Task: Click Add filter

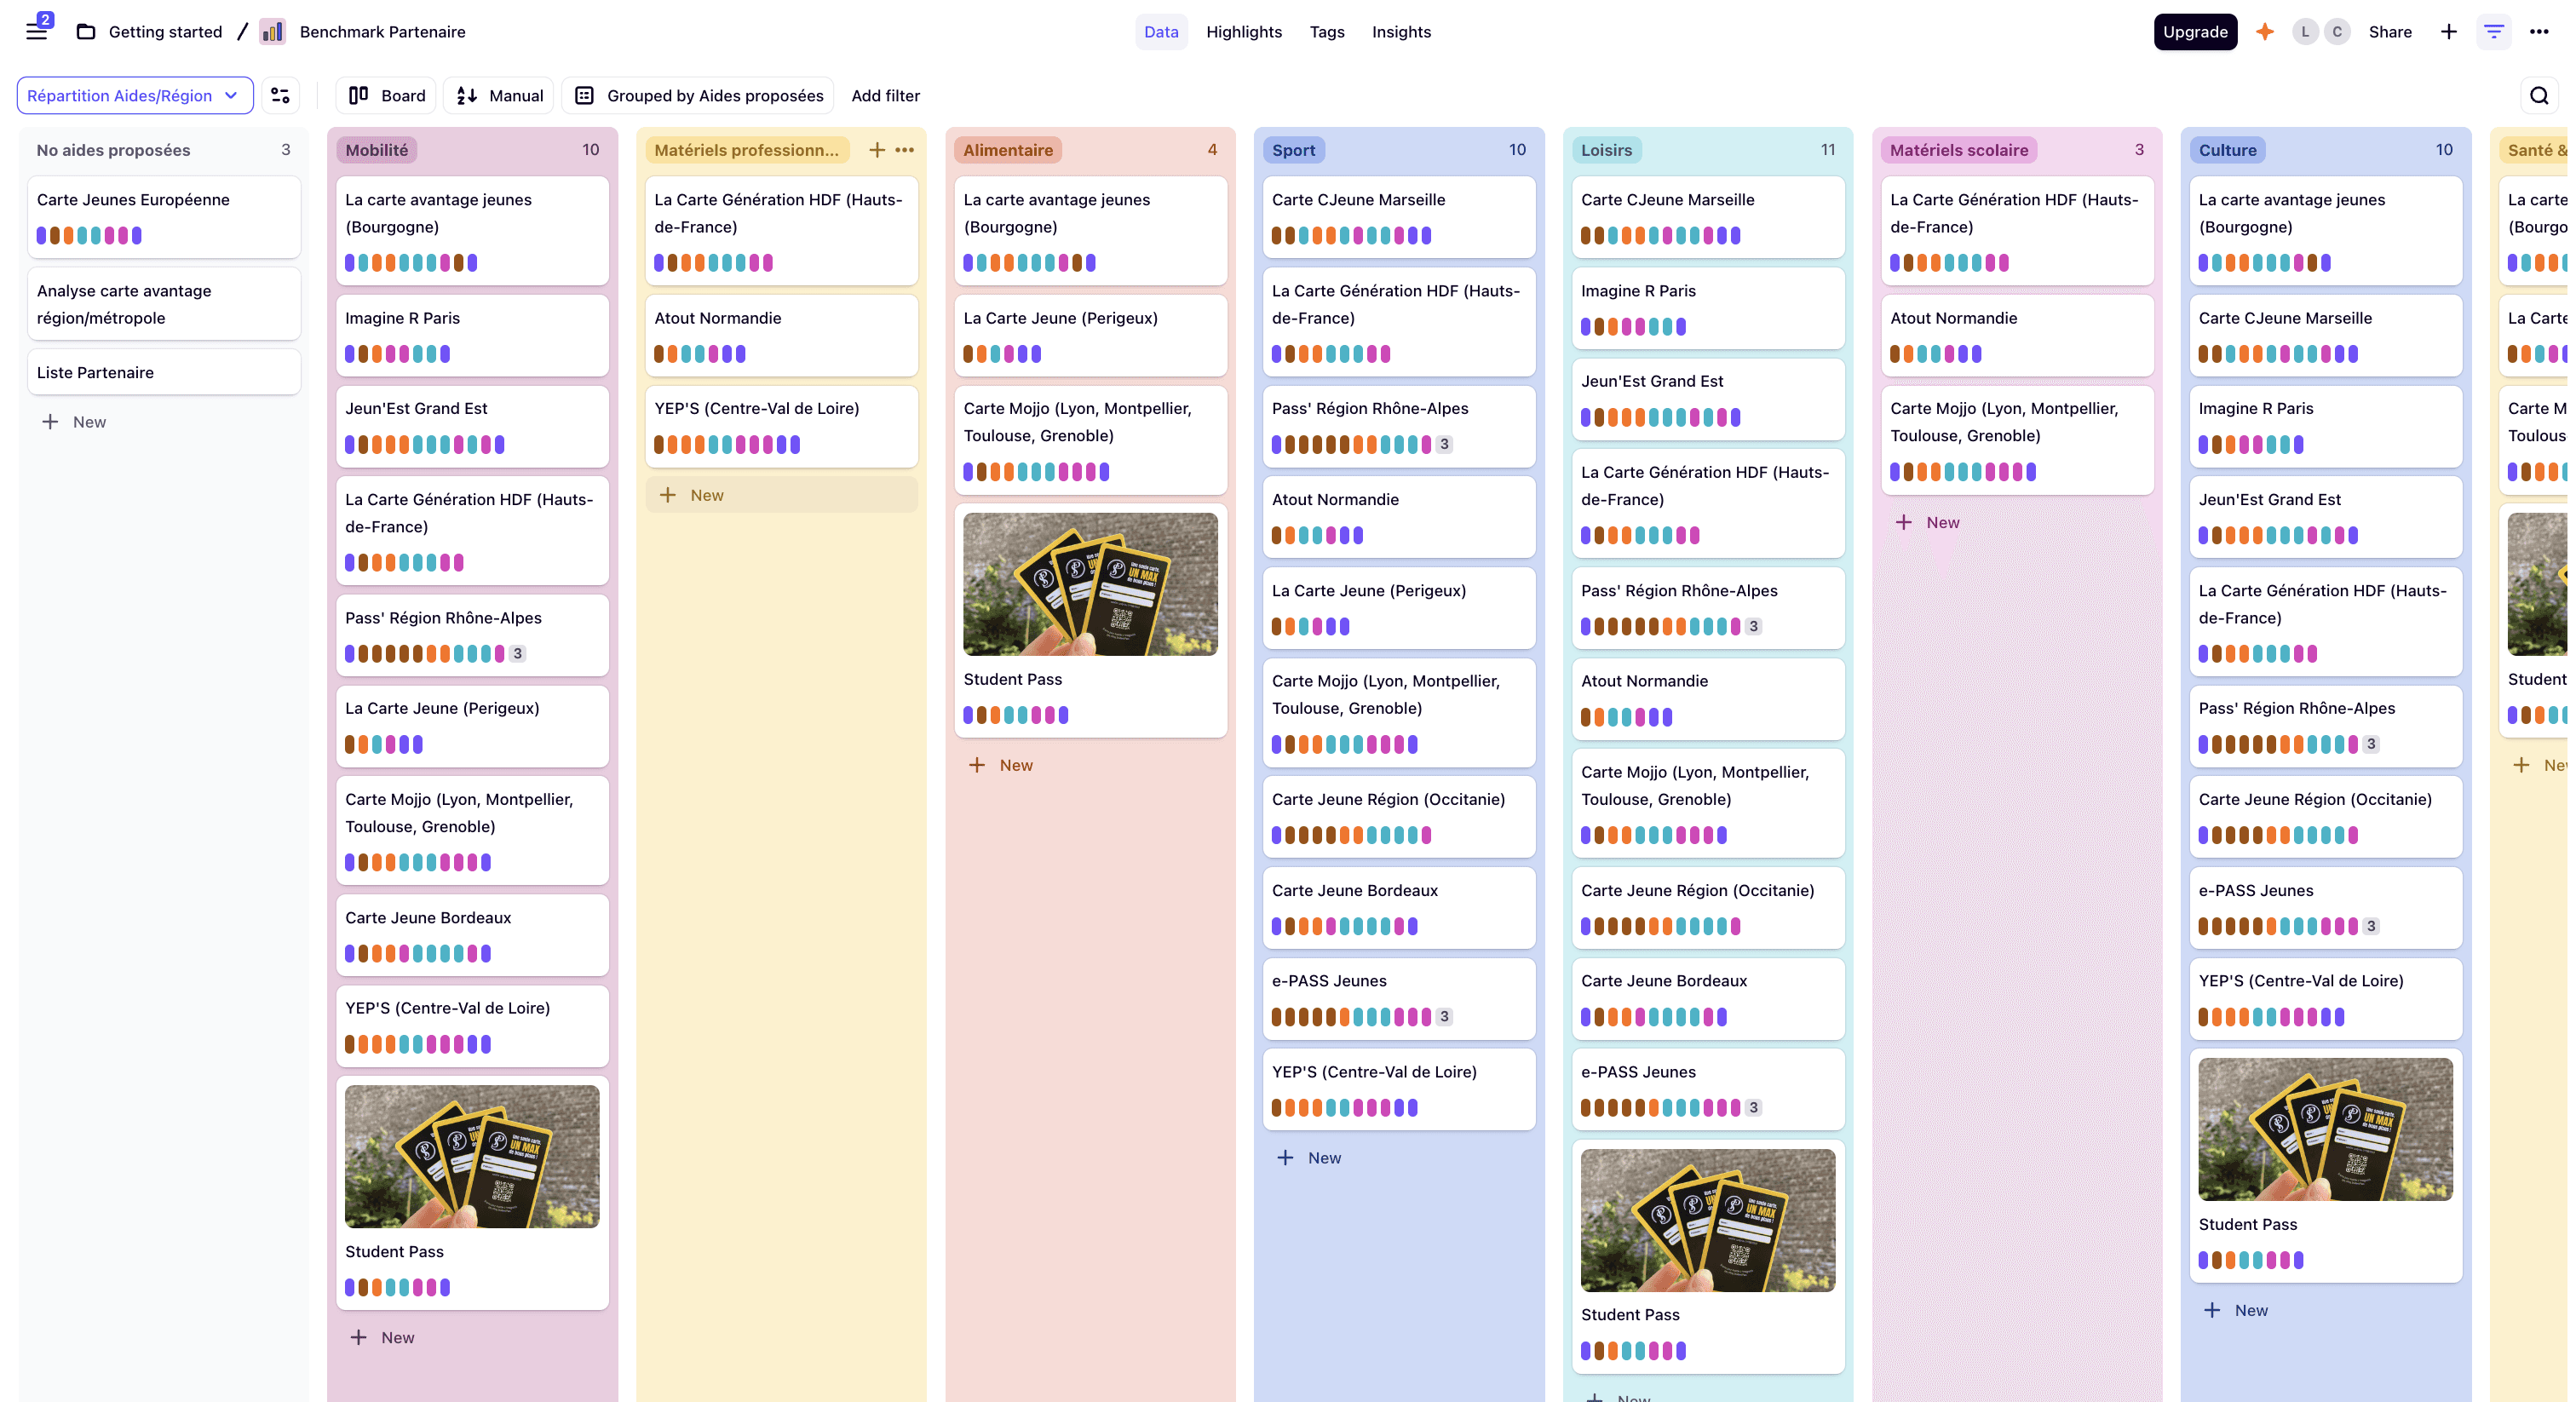Action: [x=885, y=95]
